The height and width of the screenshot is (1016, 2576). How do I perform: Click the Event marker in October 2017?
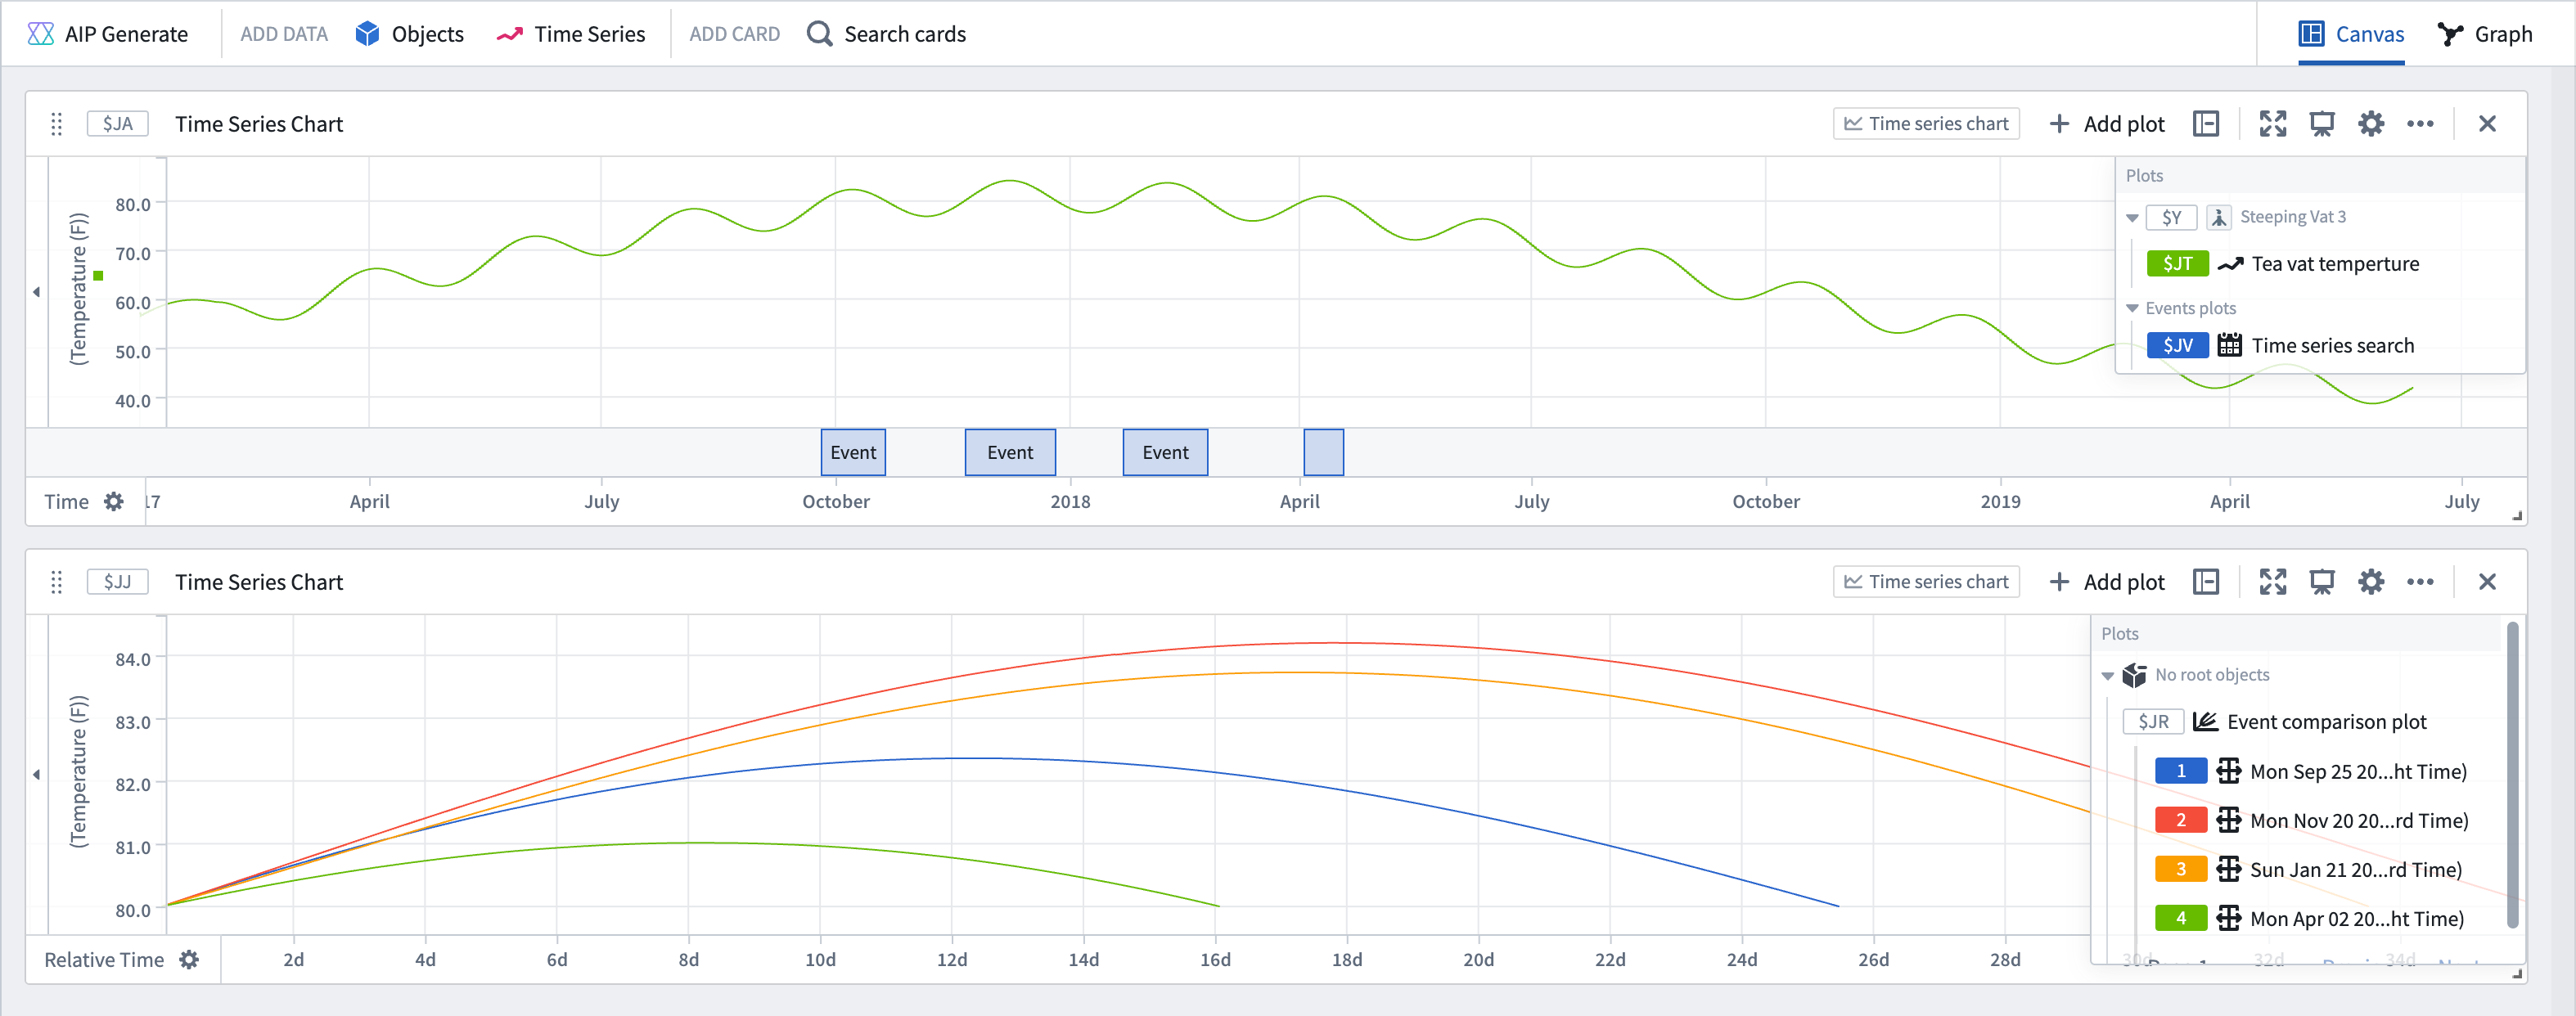(854, 452)
